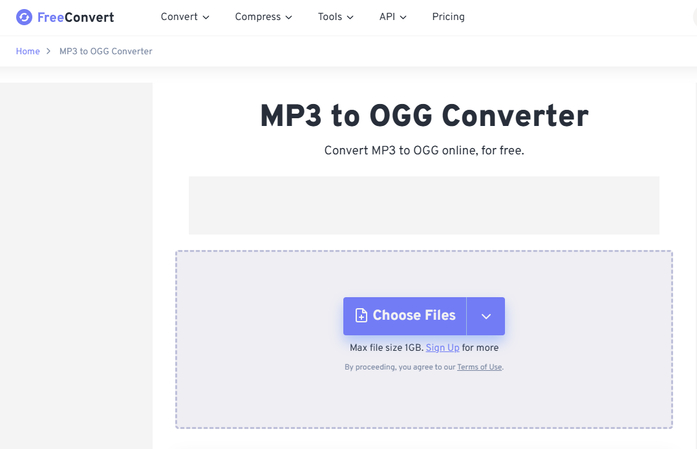Expand the chevron next to Tools

pos(350,18)
